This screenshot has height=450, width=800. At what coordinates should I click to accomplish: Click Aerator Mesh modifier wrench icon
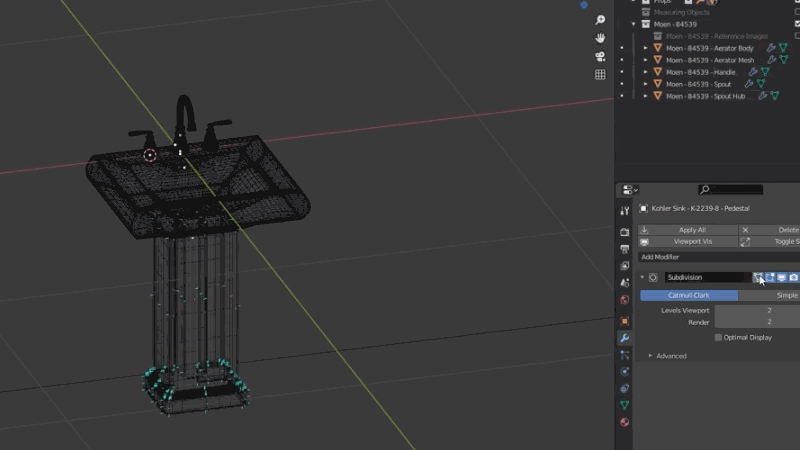[x=772, y=60]
